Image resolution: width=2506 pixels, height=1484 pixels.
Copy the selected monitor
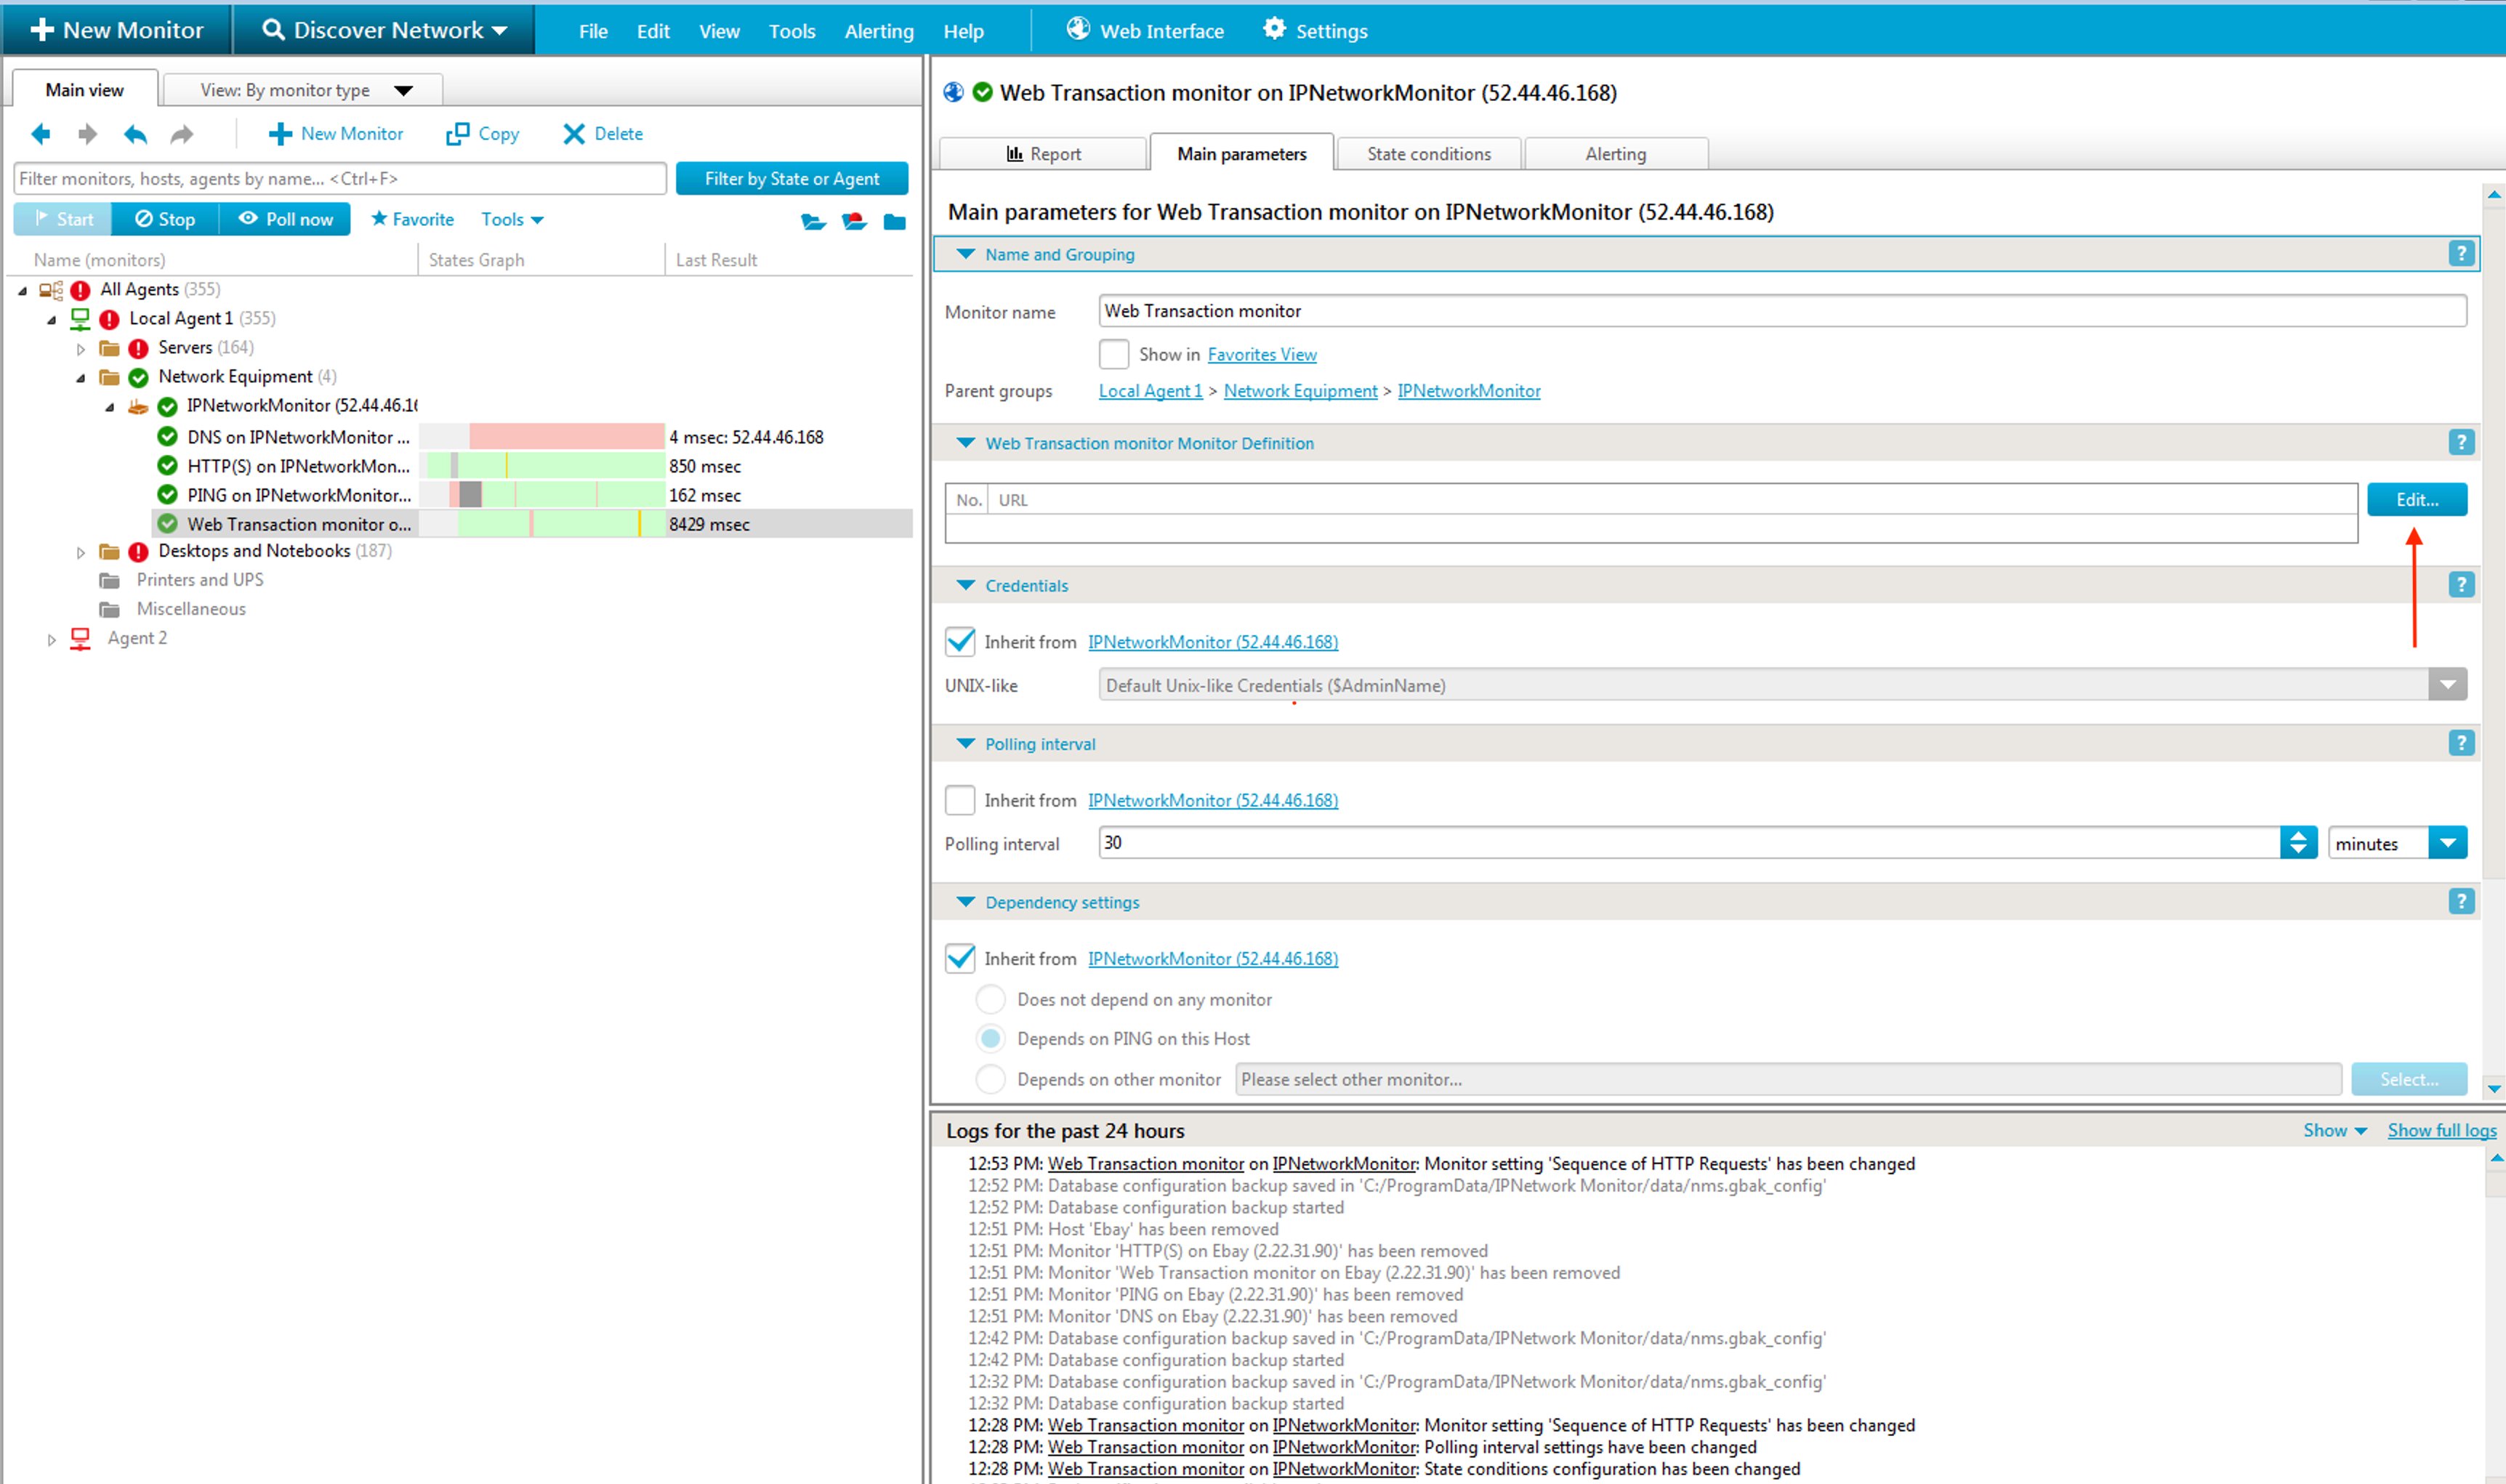pos(482,133)
